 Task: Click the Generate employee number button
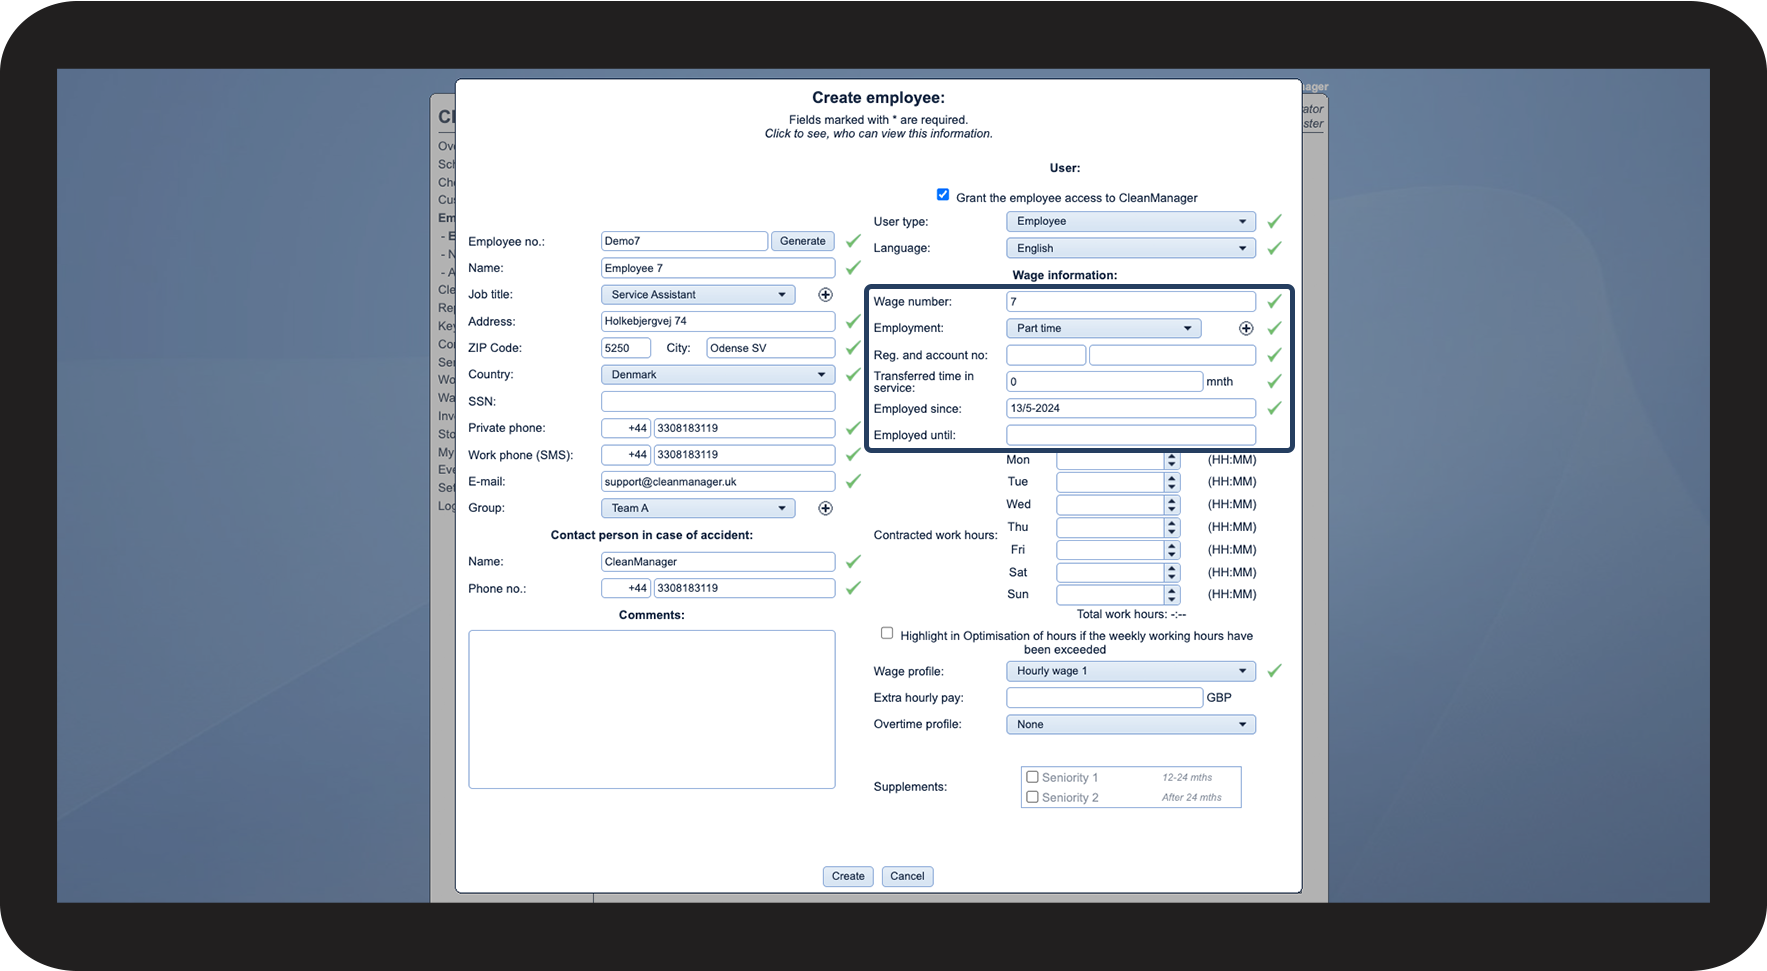coord(803,241)
